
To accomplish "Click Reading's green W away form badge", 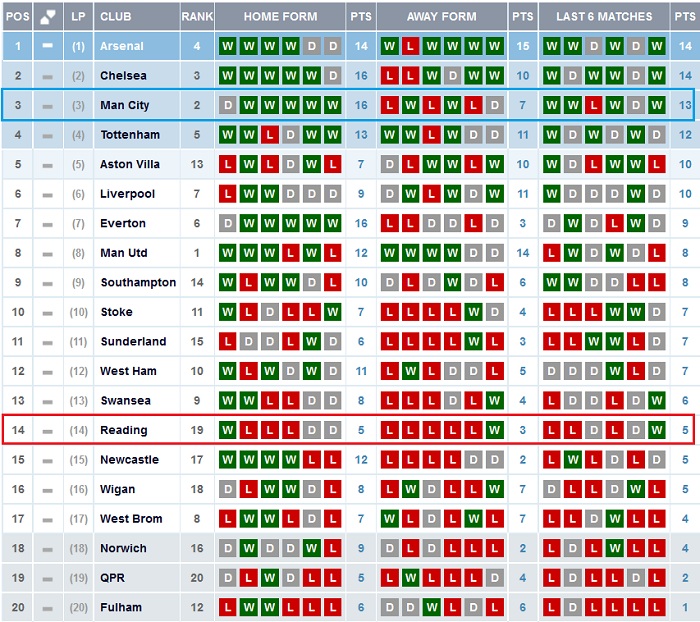I will (494, 430).
